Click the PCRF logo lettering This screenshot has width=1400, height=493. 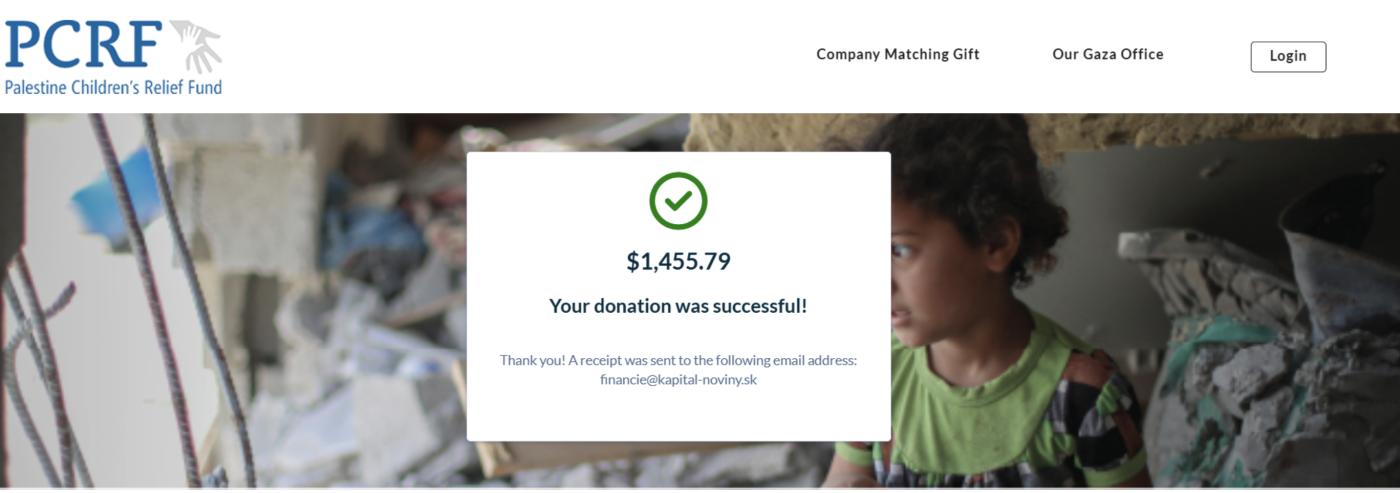coord(83,45)
